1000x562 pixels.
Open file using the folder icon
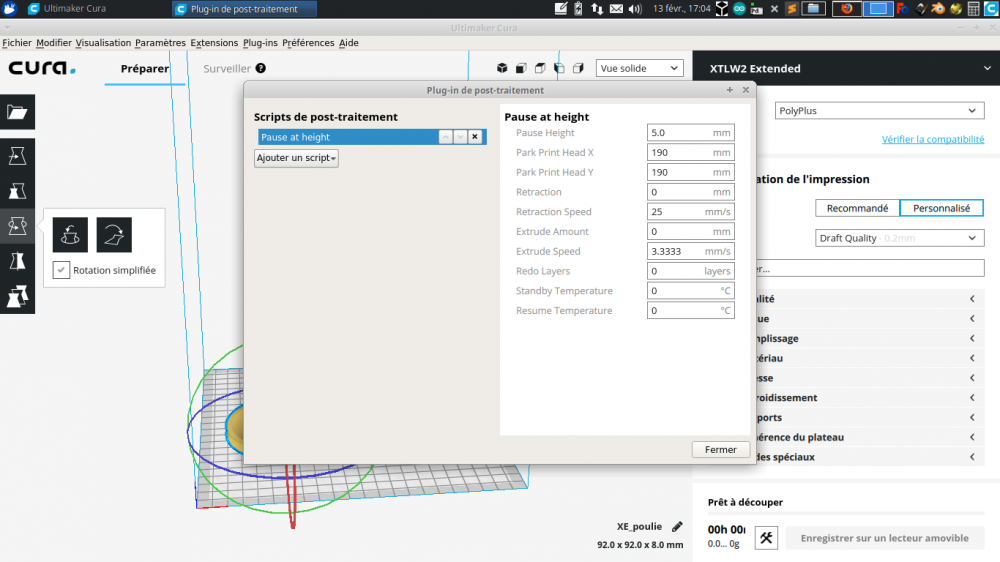tap(17, 112)
